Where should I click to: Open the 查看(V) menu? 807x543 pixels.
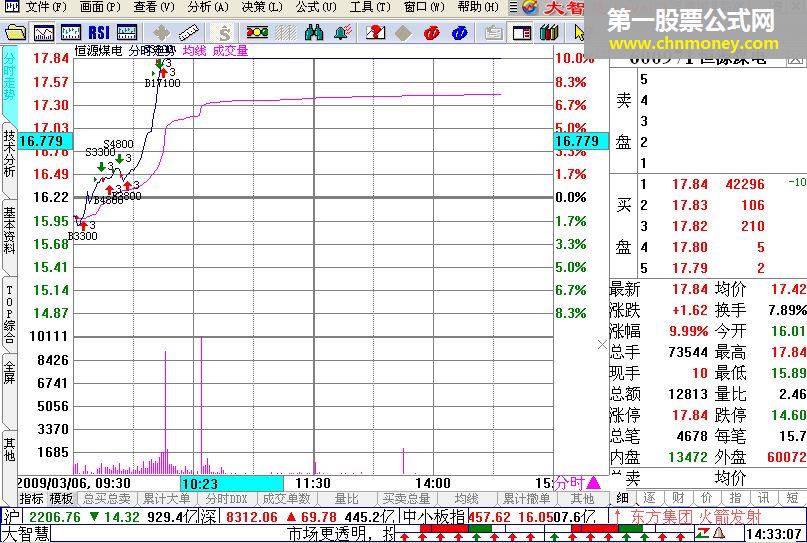(154, 7)
